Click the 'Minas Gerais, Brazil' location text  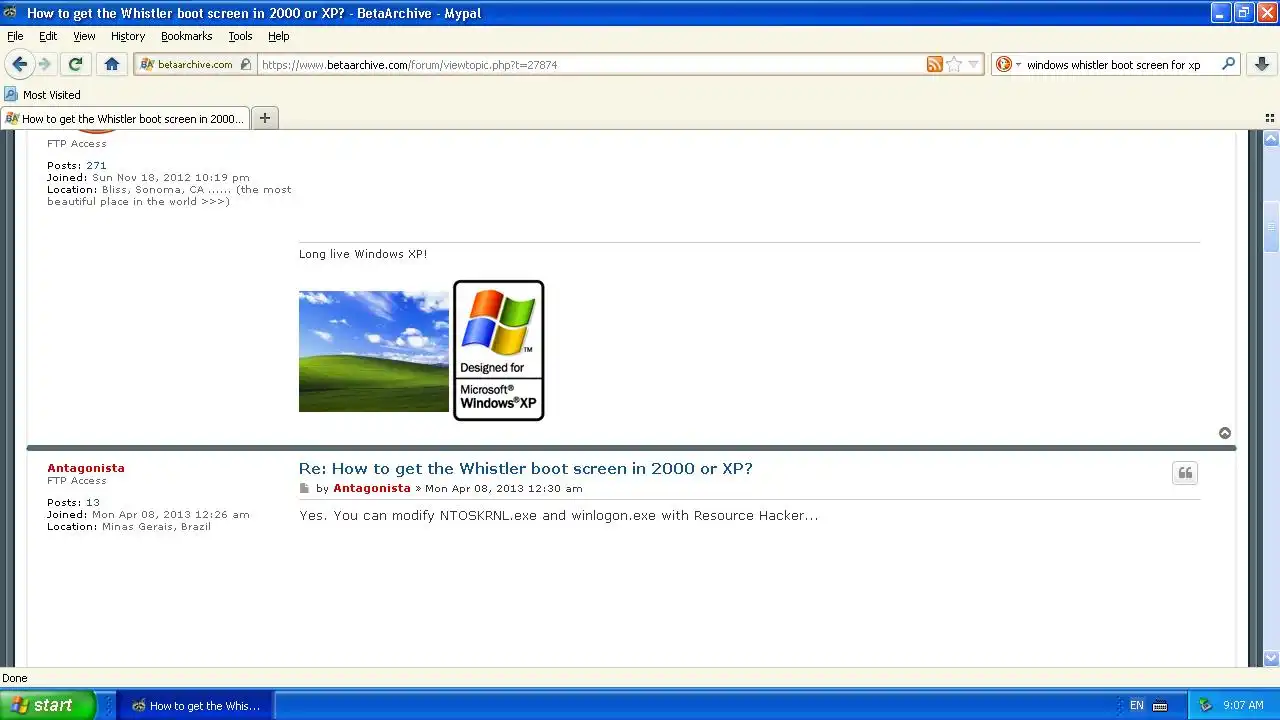click(x=156, y=526)
